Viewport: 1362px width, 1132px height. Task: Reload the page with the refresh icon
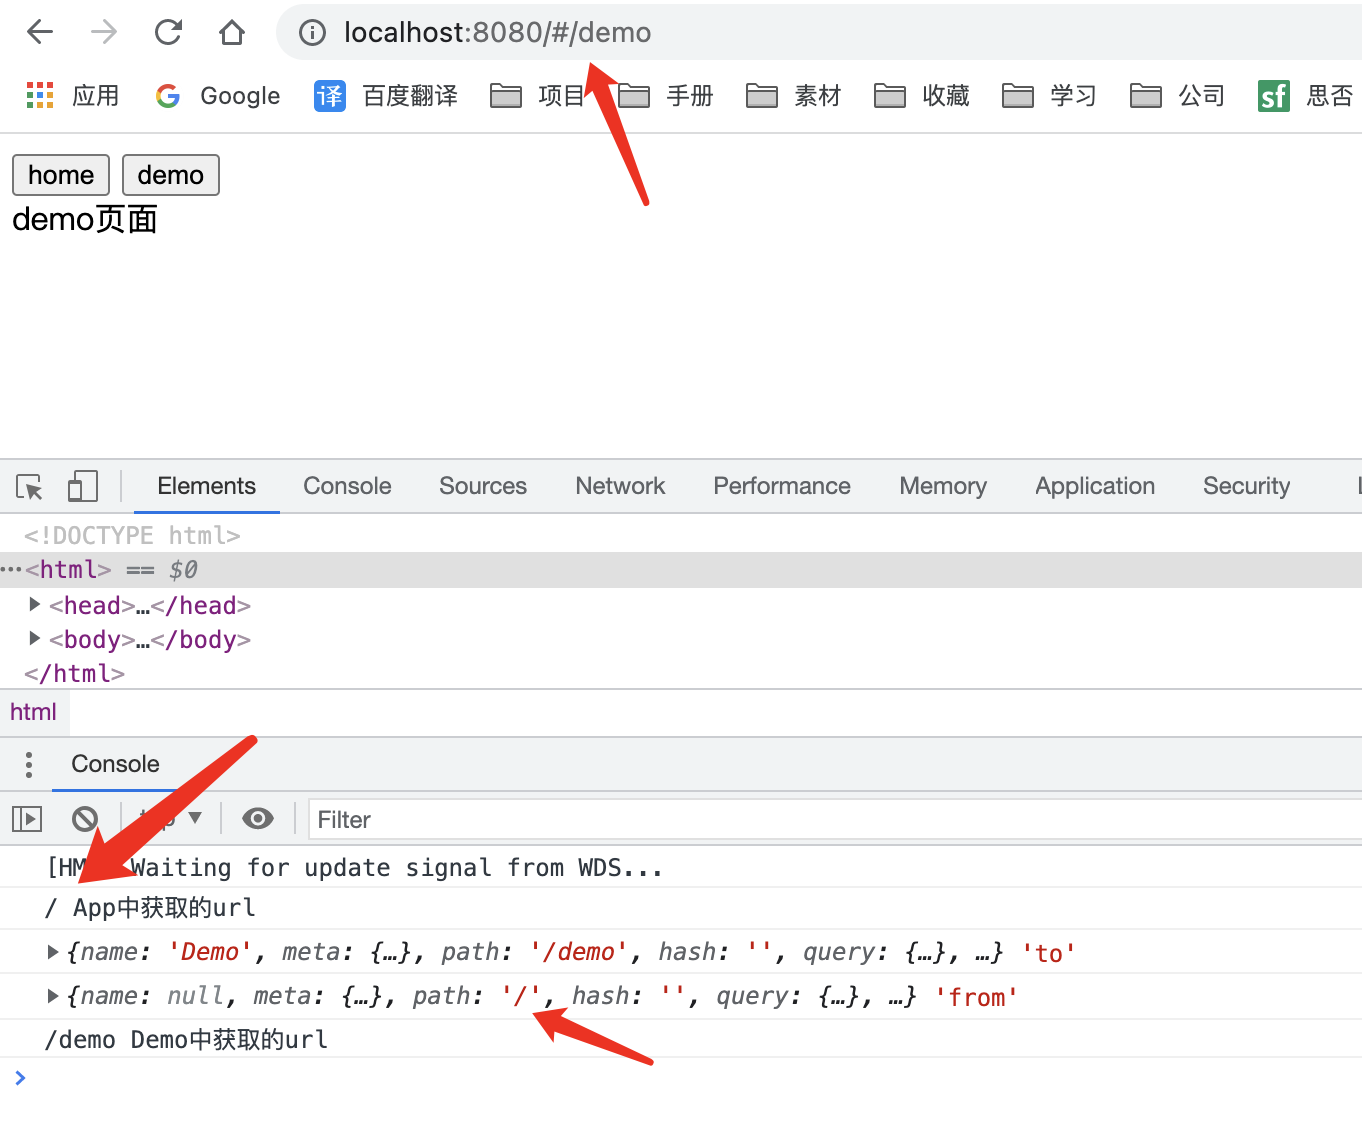pyautogui.click(x=168, y=32)
